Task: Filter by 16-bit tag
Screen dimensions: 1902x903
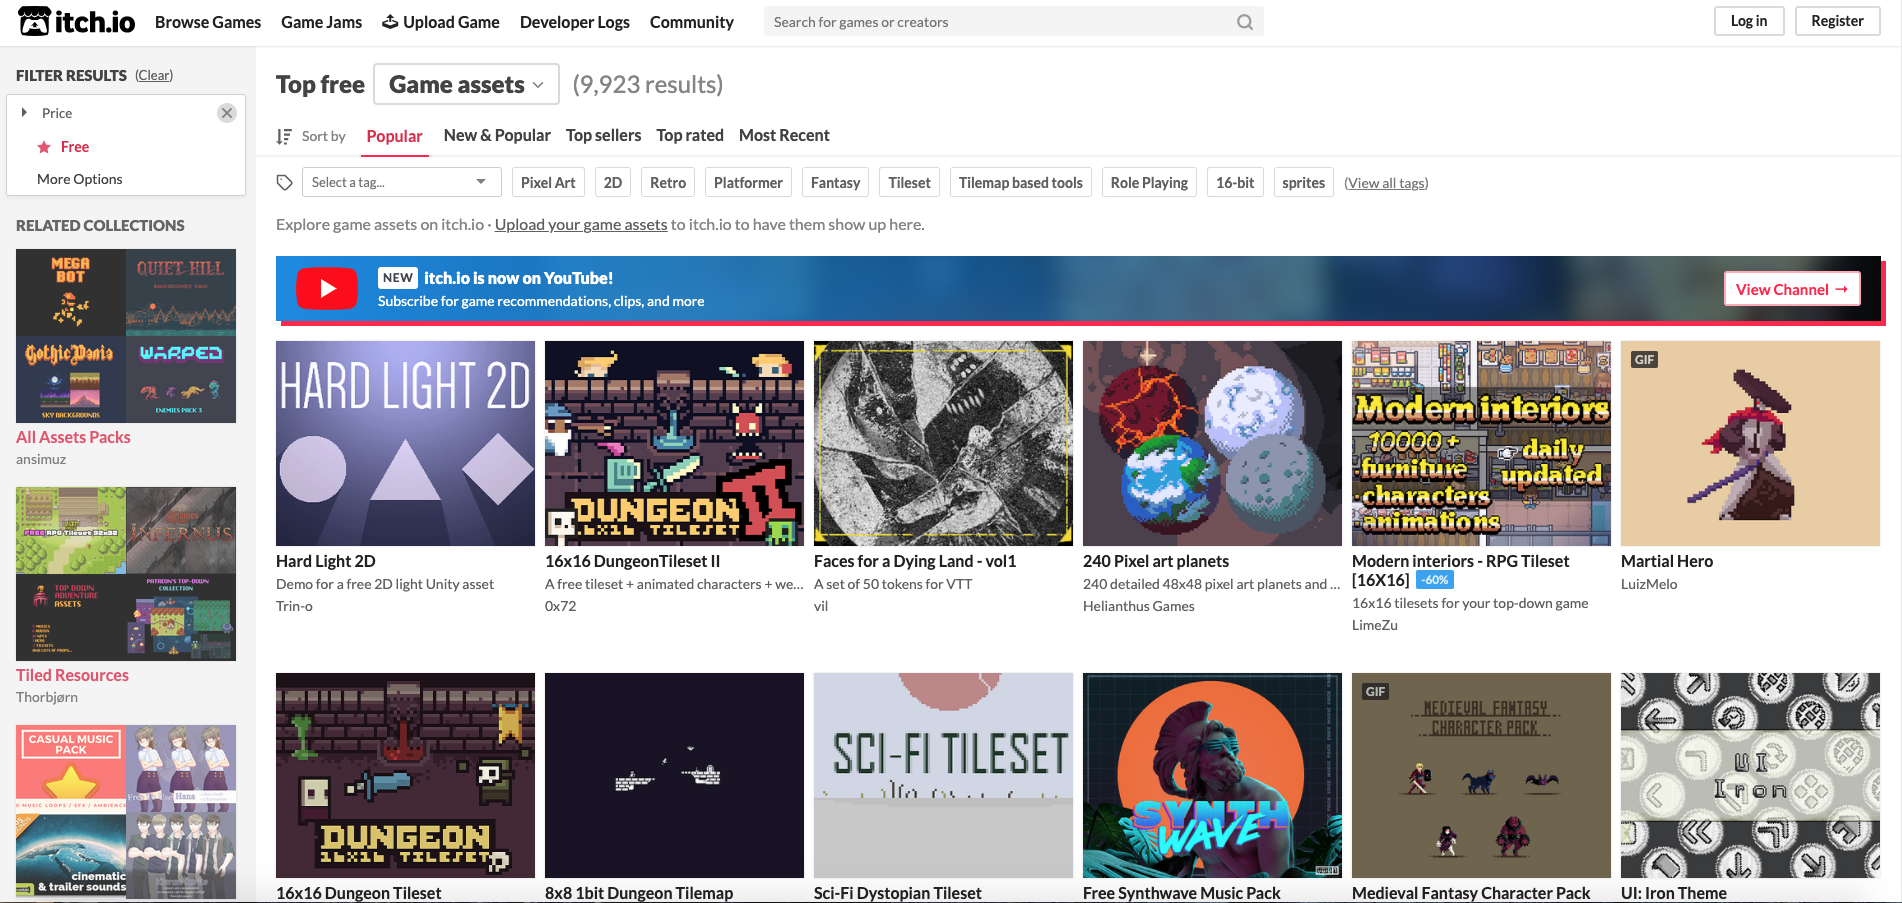Action: (1235, 182)
